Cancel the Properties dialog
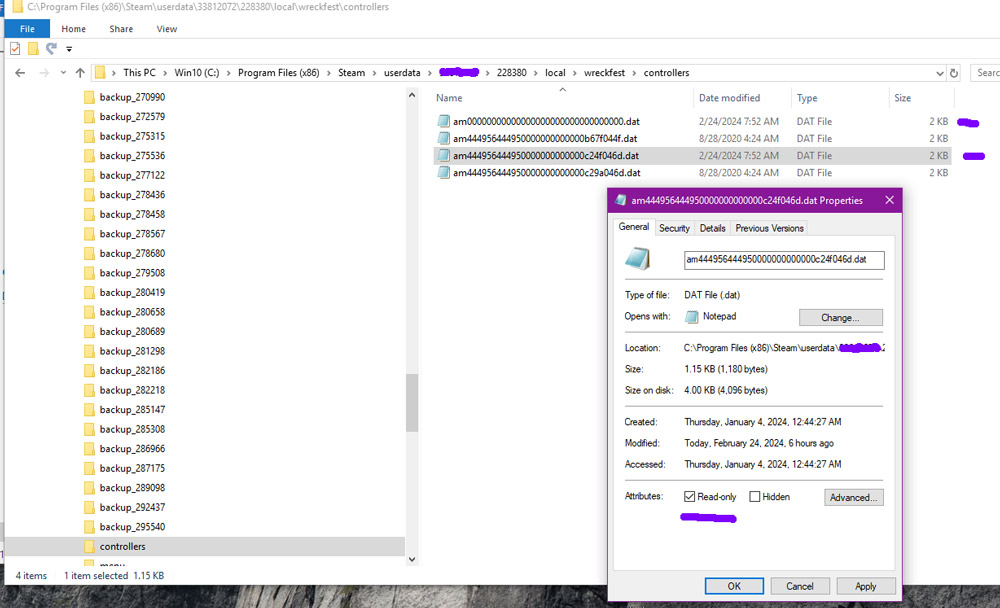Viewport: 1000px width, 608px height. pos(800,586)
